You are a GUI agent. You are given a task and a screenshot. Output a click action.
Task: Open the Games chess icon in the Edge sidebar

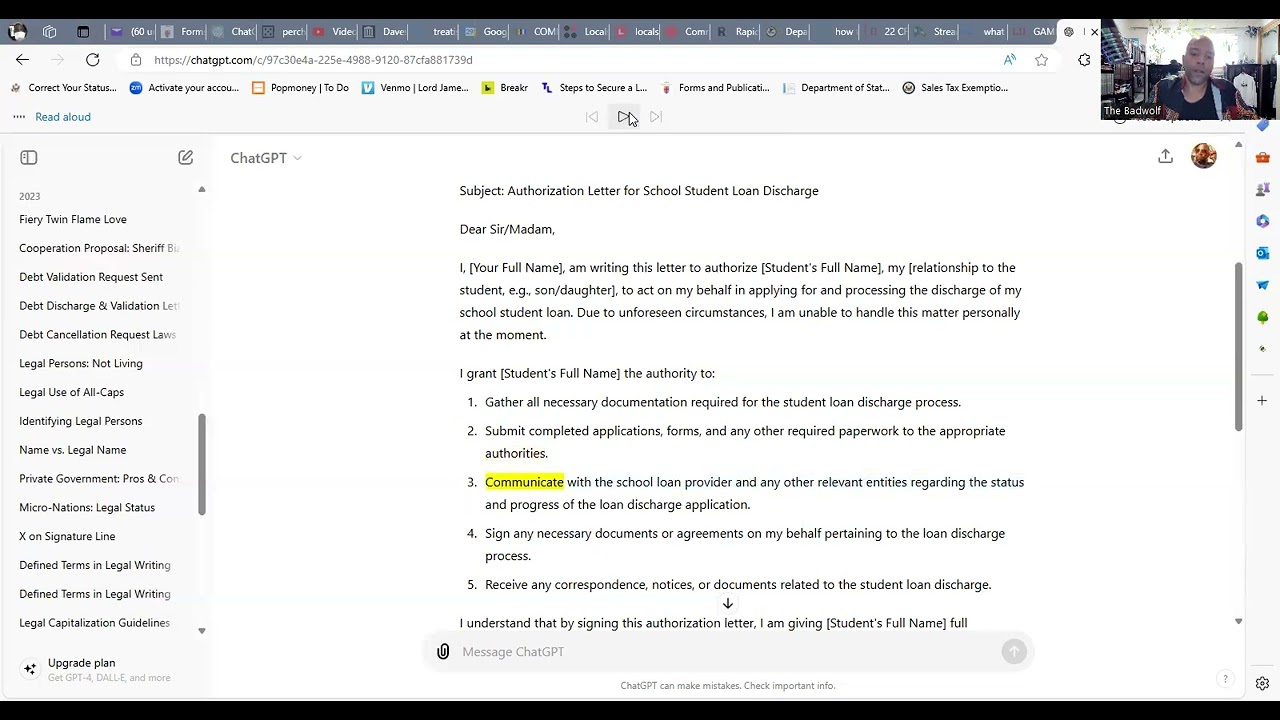tap(1263, 189)
